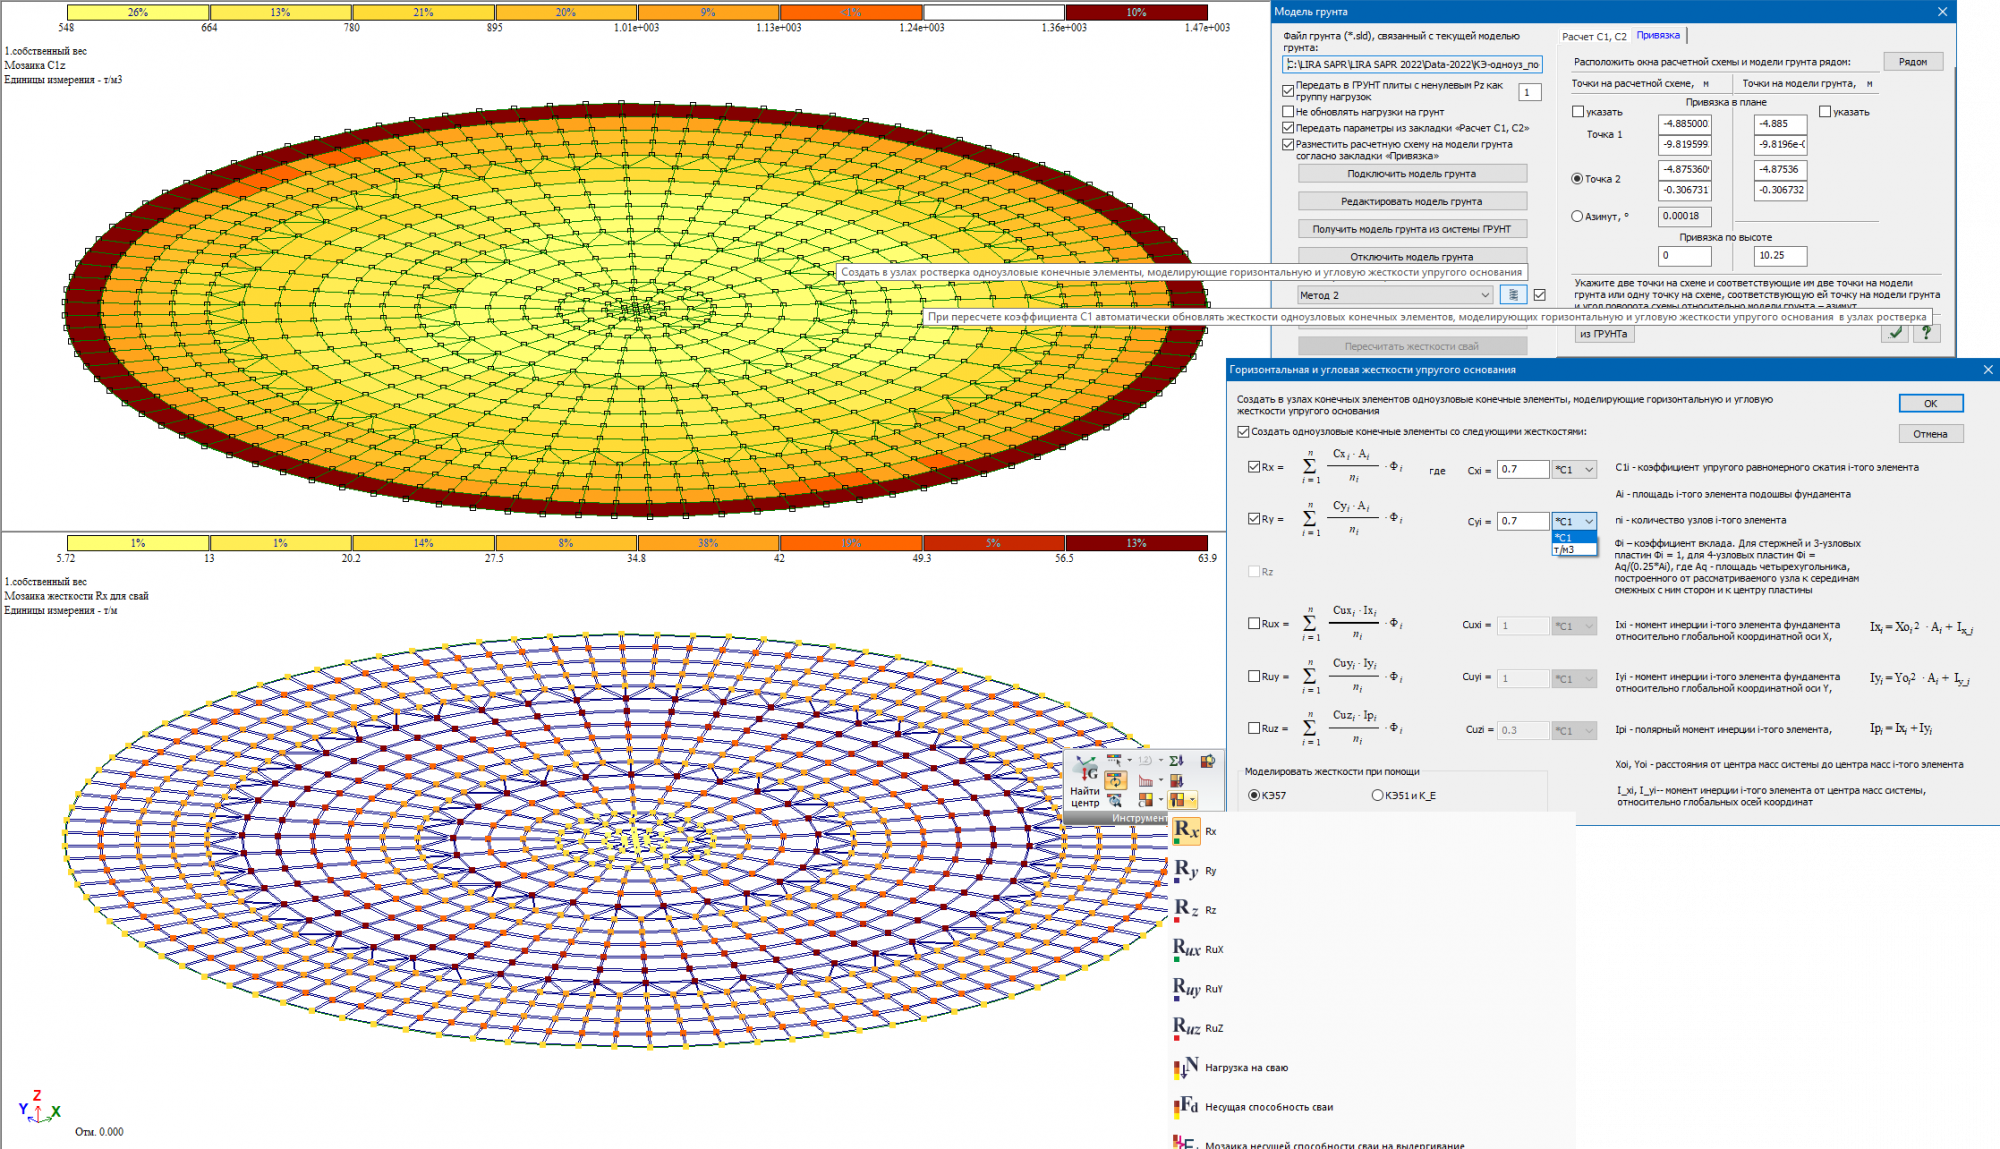
Task: Select the Азимут radio button
Action: 1577,216
